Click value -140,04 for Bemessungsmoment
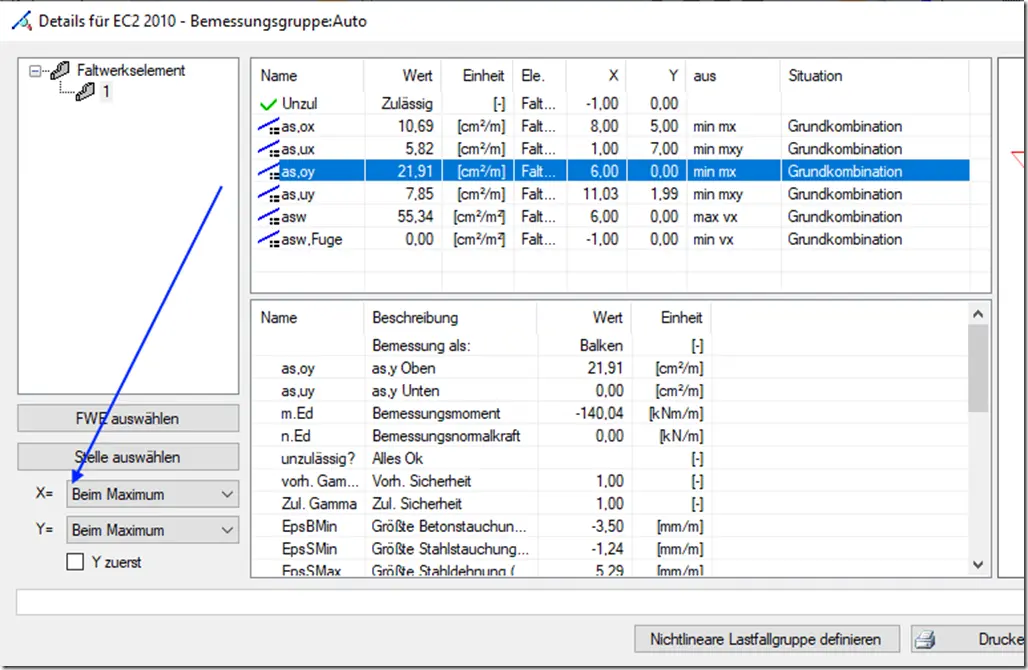The image size is (1028, 670). (599, 414)
